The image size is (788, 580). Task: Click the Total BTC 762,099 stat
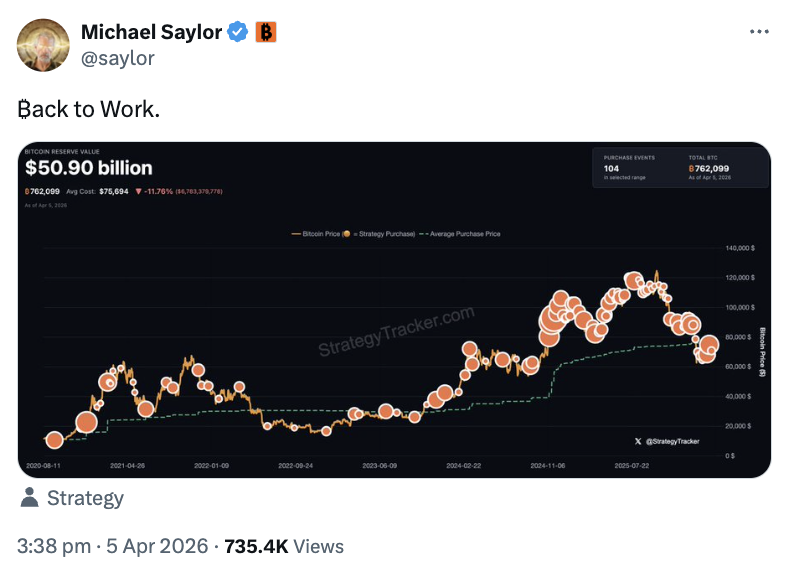pyautogui.click(x=708, y=169)
